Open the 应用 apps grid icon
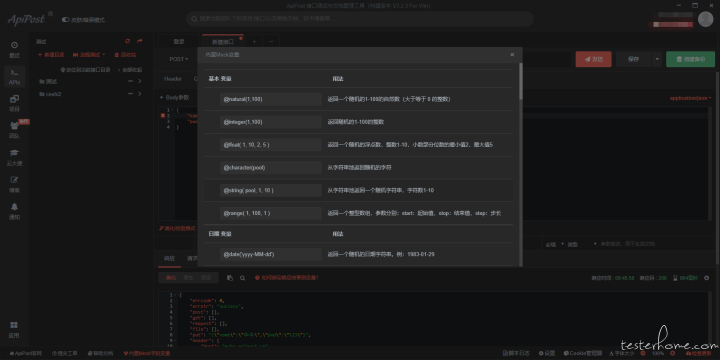This screenshot has height=360, width=720. pyautogui.click(x=14, y=329)
